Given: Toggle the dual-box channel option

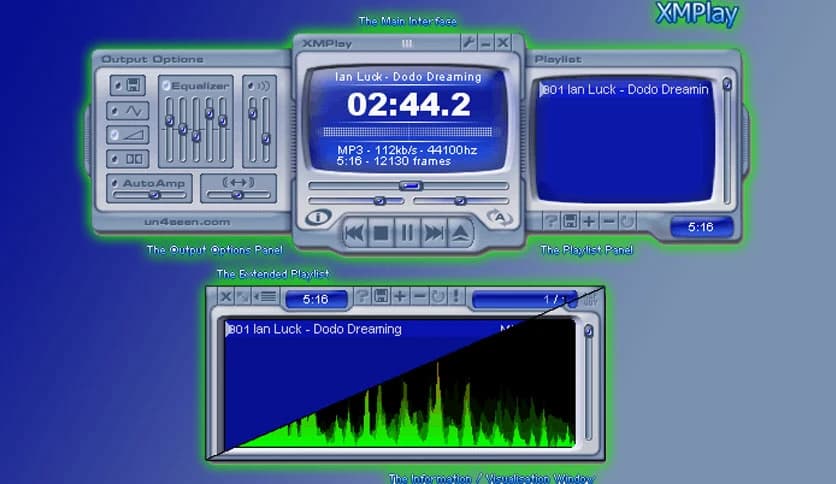Looking at the screenshot, I should [127, 159].
